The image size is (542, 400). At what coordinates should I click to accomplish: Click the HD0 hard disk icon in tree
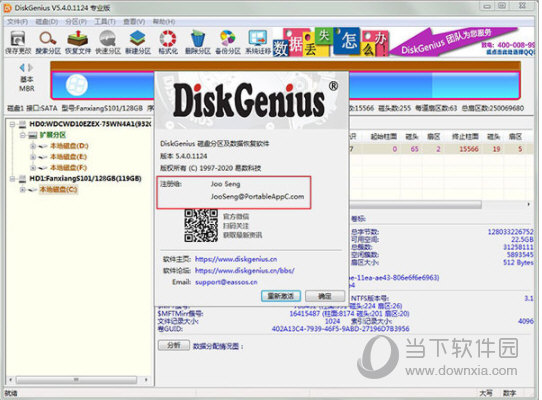[x=22, y=124]
